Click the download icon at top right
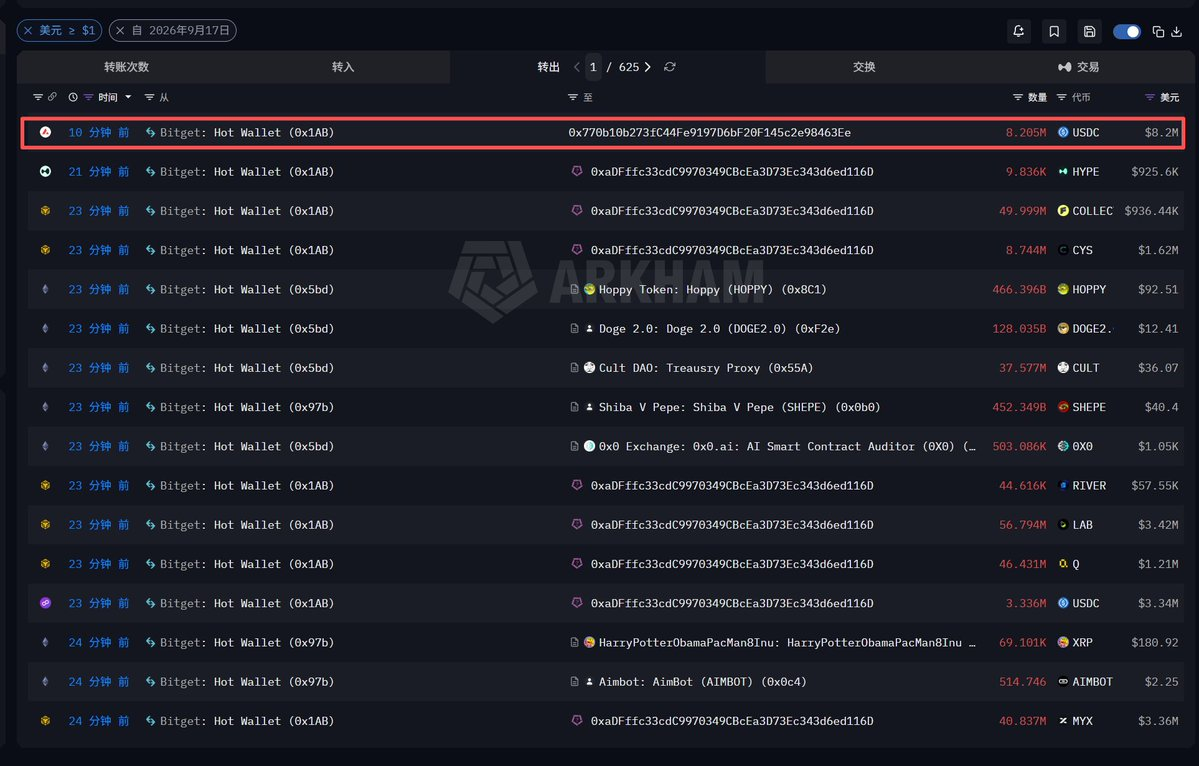This screenshot has width=1199, height=766. 1177,31
